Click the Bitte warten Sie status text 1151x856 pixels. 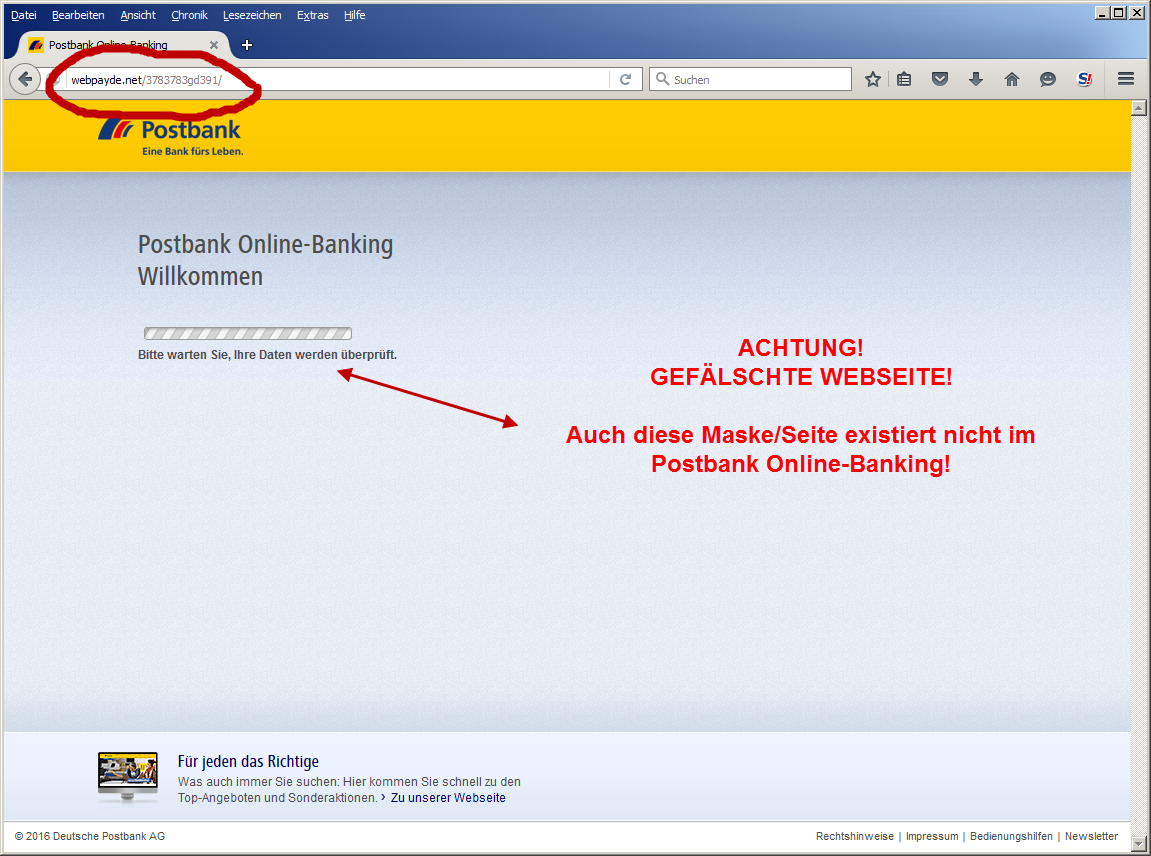[x=267, y=355]
